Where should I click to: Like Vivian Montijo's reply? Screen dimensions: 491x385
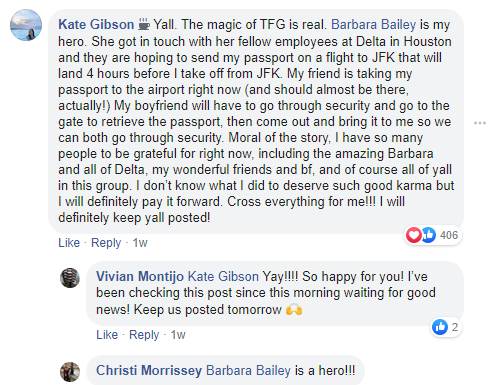point(107,335)
